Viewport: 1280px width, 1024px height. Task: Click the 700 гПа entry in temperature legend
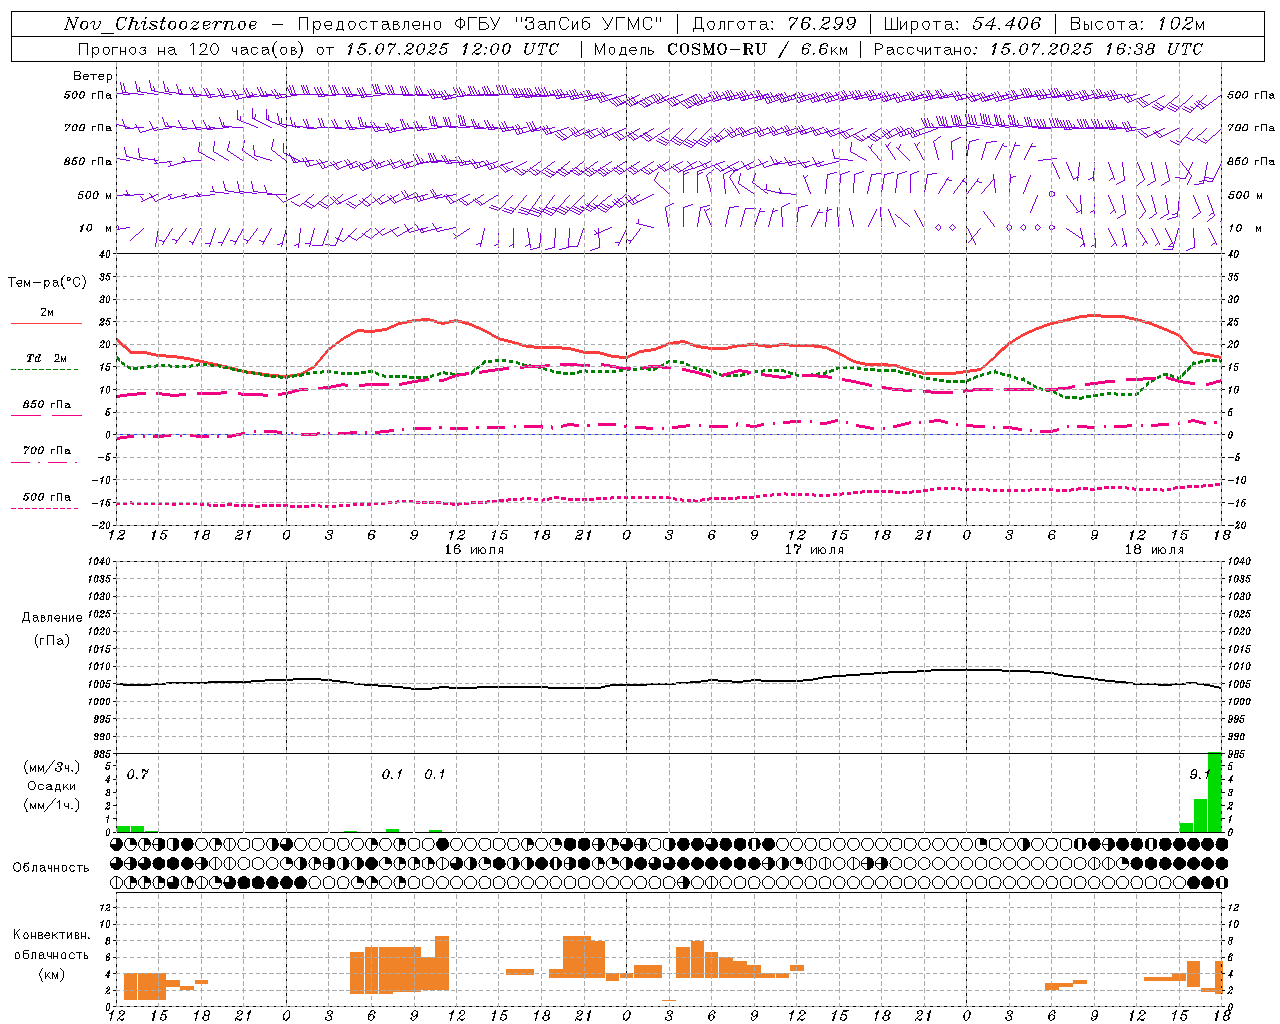coord(46,451)
